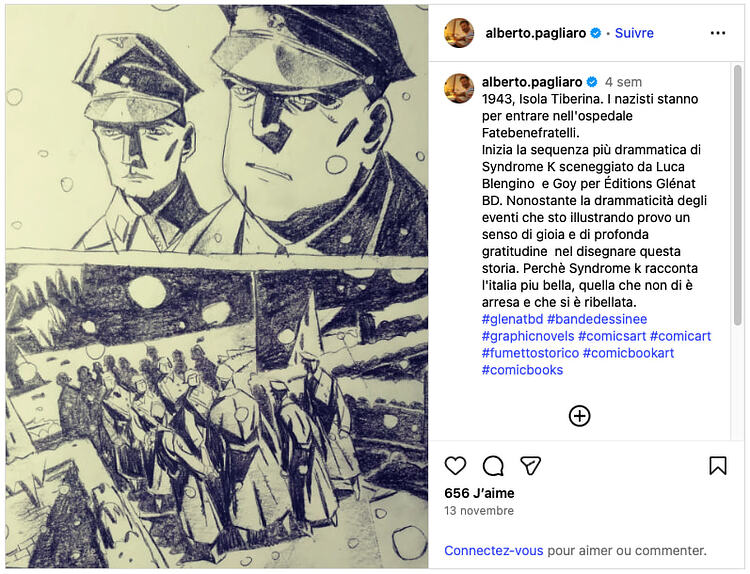This screenshot has width=750, height=574.
Task: Open the three-dot more options menu
Action: coord(717,33)
